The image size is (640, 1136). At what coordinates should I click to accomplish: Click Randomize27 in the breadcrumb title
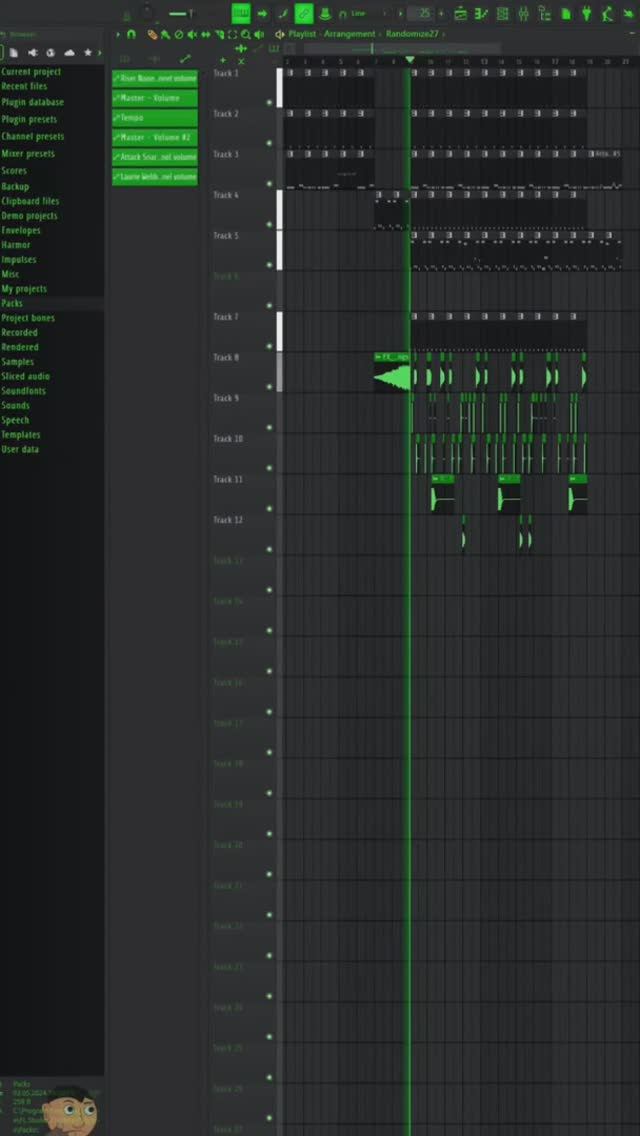click(x=412, y=34)
